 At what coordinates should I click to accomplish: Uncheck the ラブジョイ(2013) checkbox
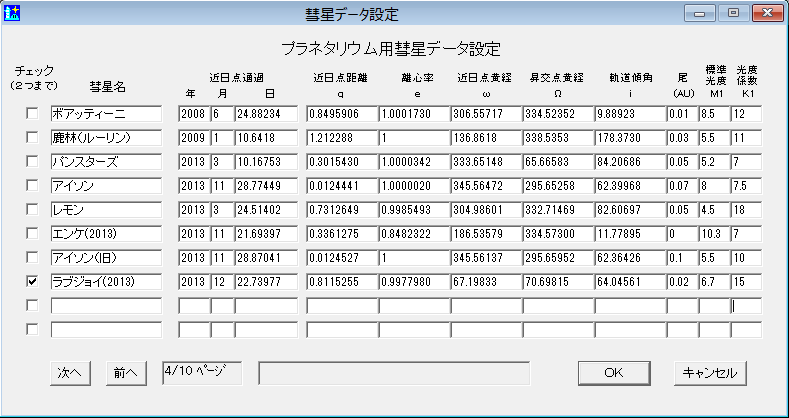point(32,282)
